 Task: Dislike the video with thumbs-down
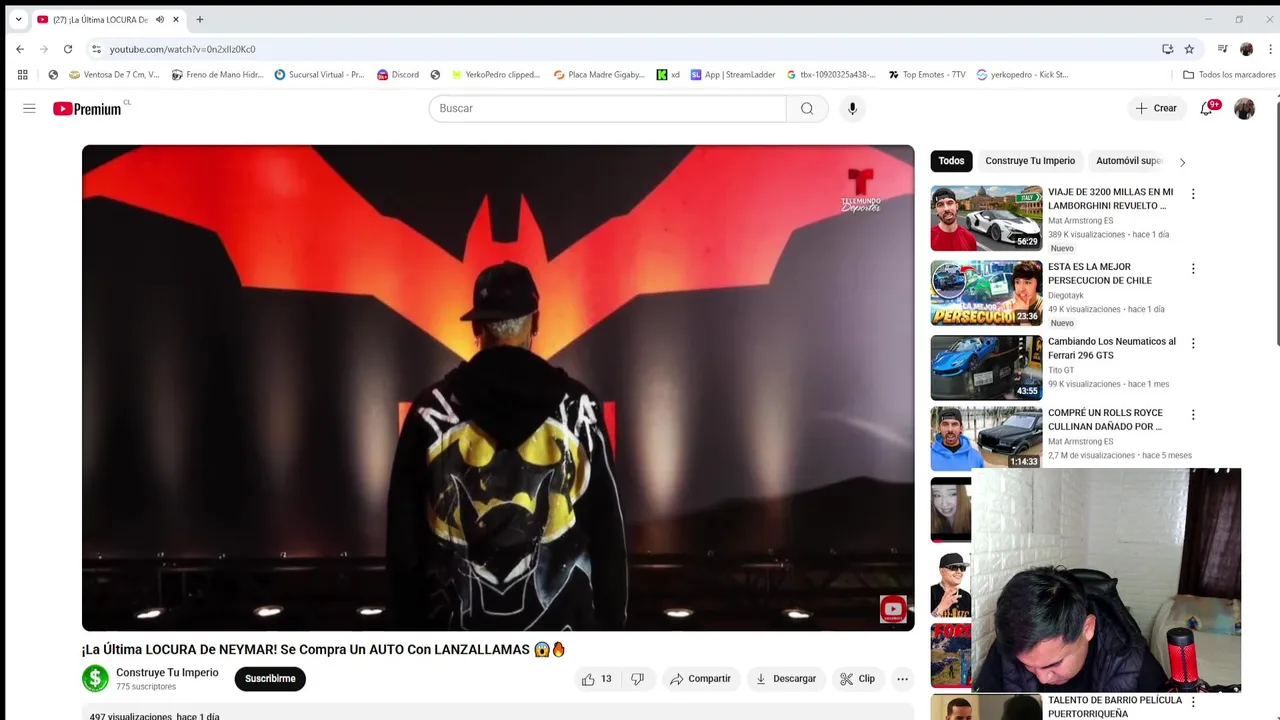click(638, 679)
